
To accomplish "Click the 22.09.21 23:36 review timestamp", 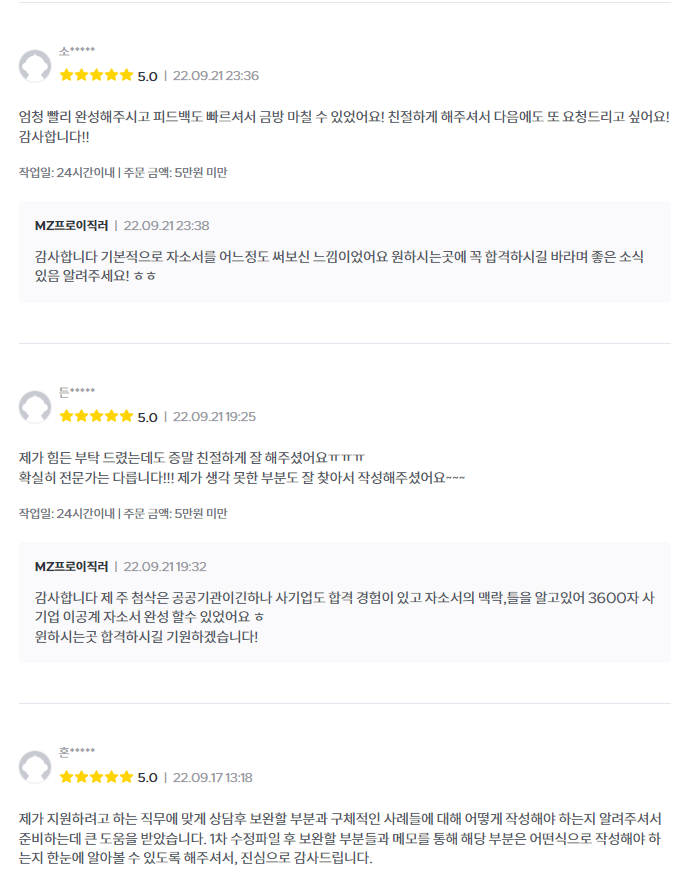I will point(216,76).
